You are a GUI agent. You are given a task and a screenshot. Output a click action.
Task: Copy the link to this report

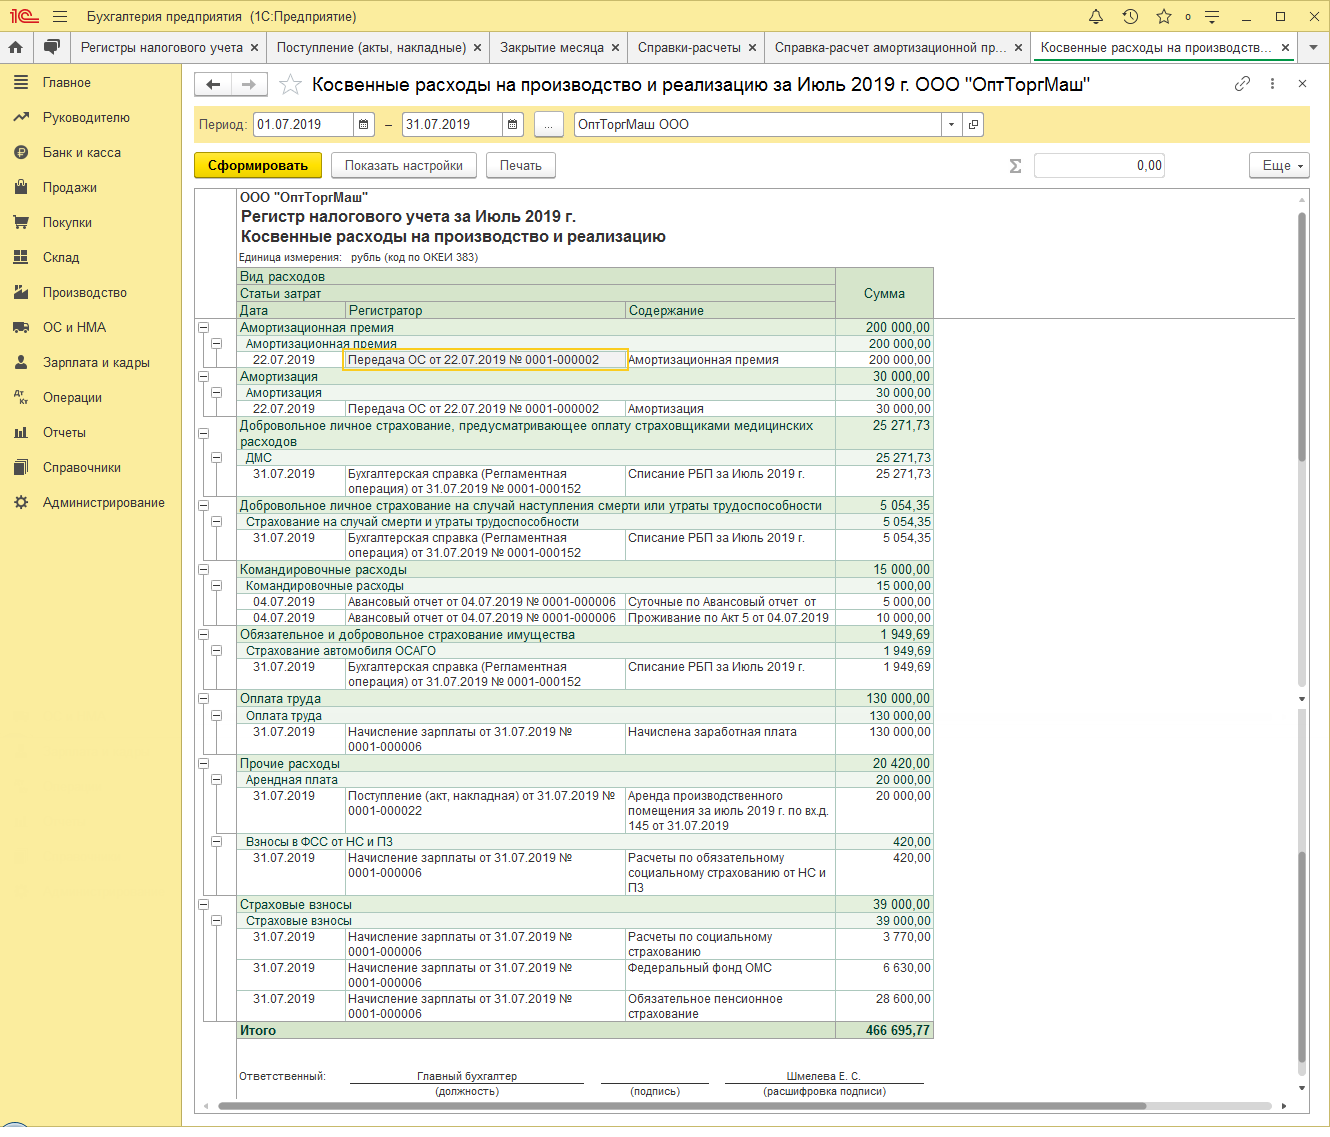(x=1242, y=84)
